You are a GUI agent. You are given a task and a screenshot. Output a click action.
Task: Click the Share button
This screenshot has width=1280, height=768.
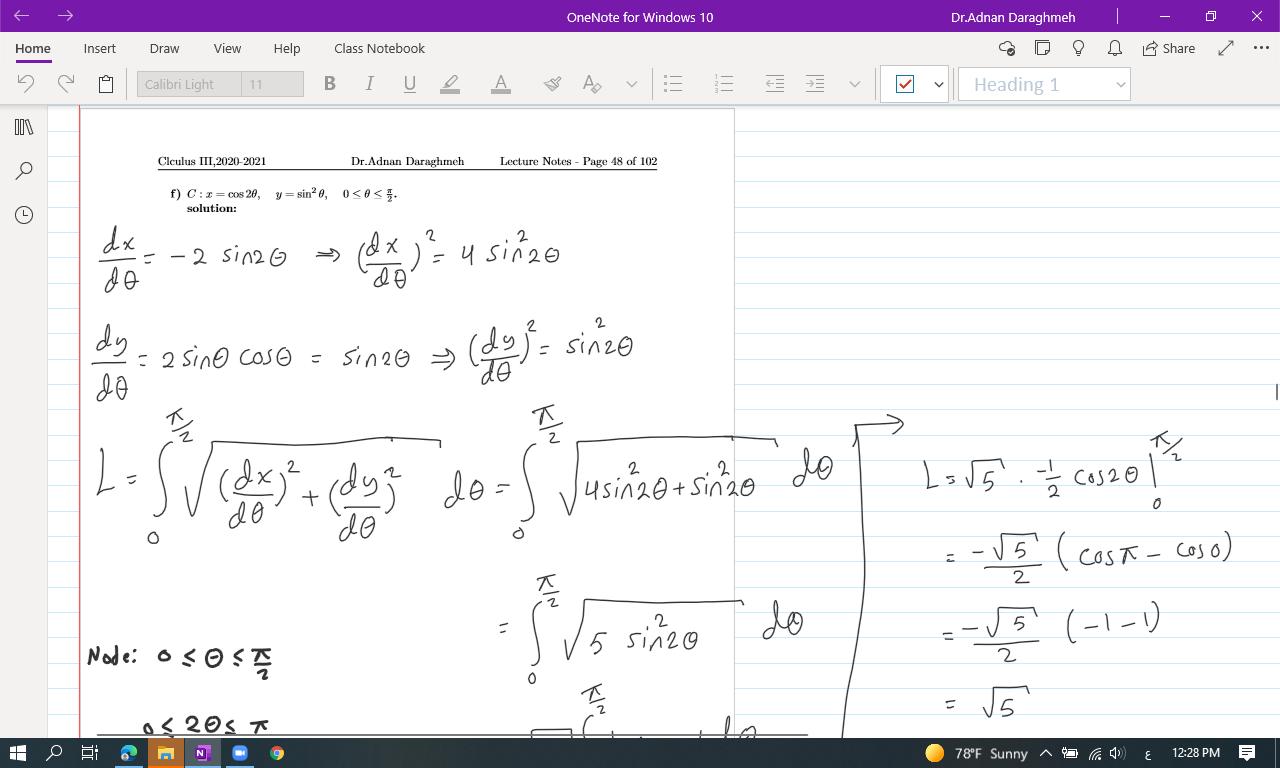[x=1168, y=48]
